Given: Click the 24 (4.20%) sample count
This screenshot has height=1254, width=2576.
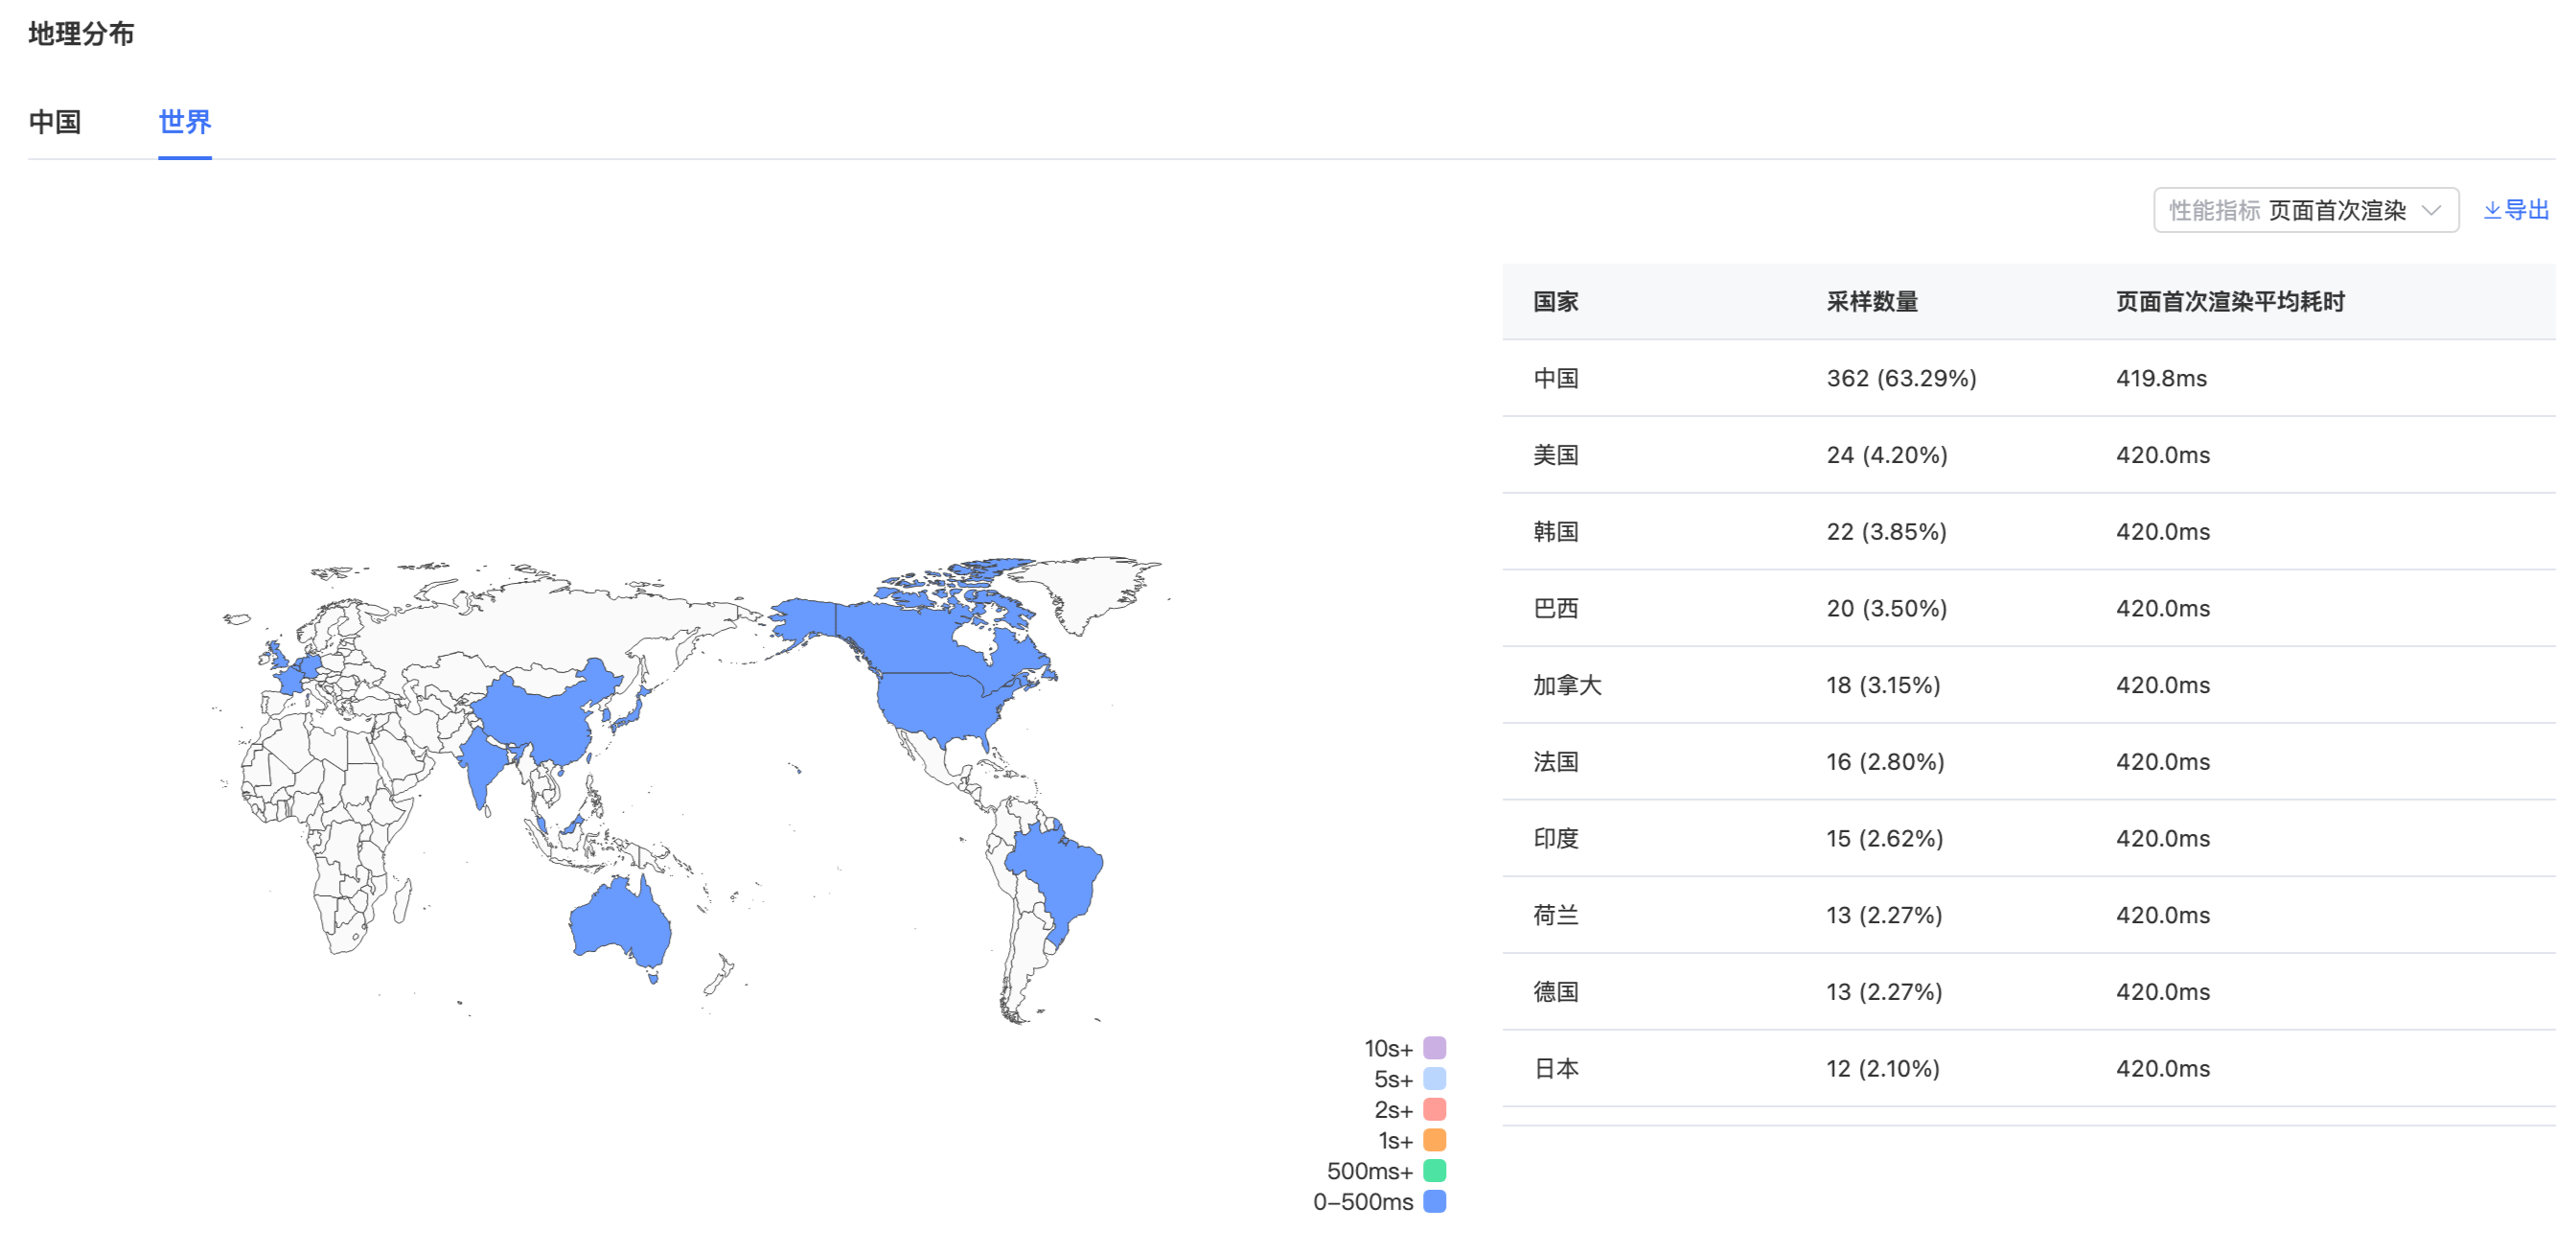Looking at the screenshot, I should [x=1887, y=455].
